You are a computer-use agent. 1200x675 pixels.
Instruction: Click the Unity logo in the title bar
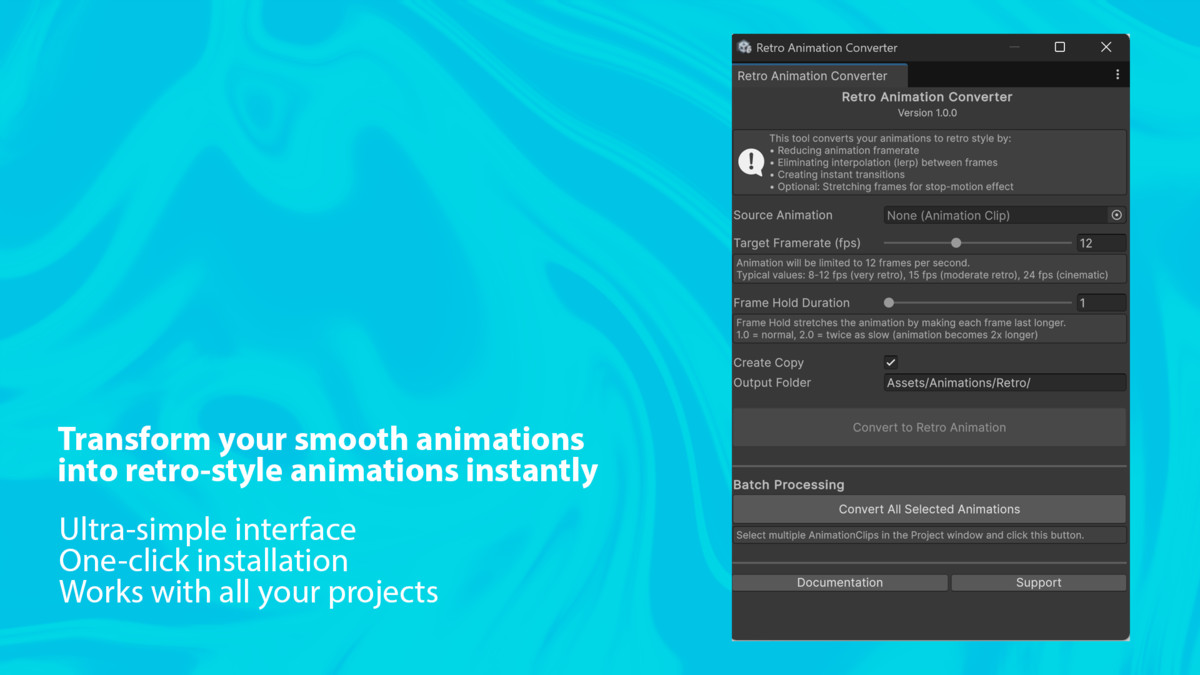744,46
